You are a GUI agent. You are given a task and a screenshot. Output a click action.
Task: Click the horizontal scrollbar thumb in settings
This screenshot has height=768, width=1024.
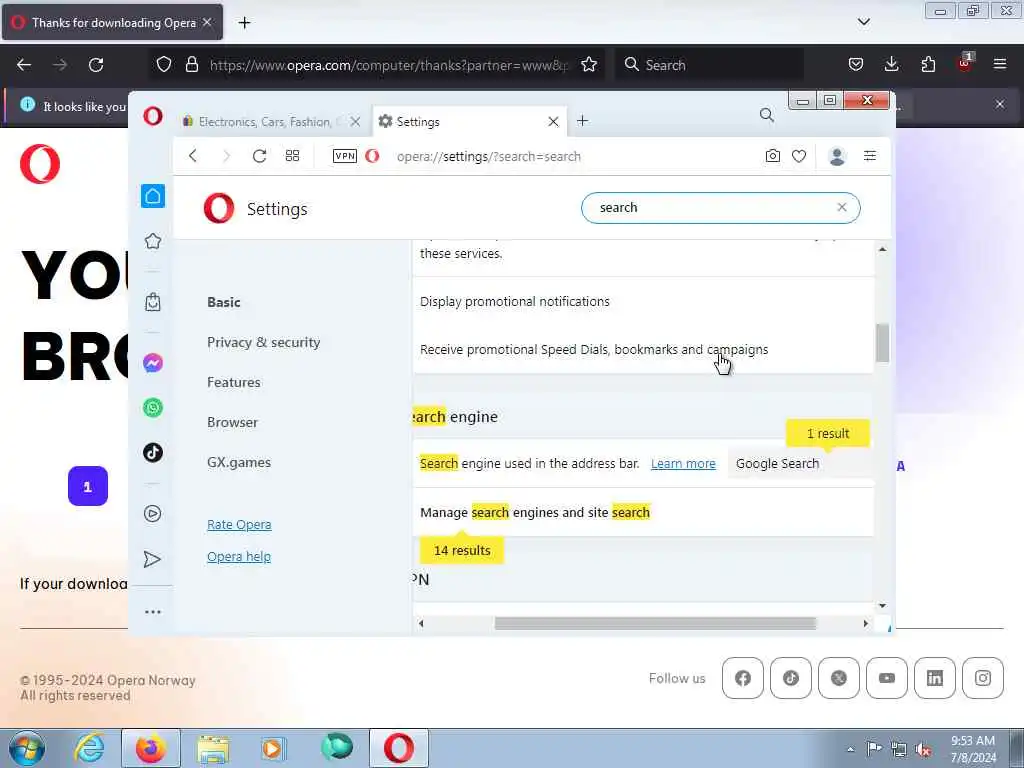click(655, 624)
